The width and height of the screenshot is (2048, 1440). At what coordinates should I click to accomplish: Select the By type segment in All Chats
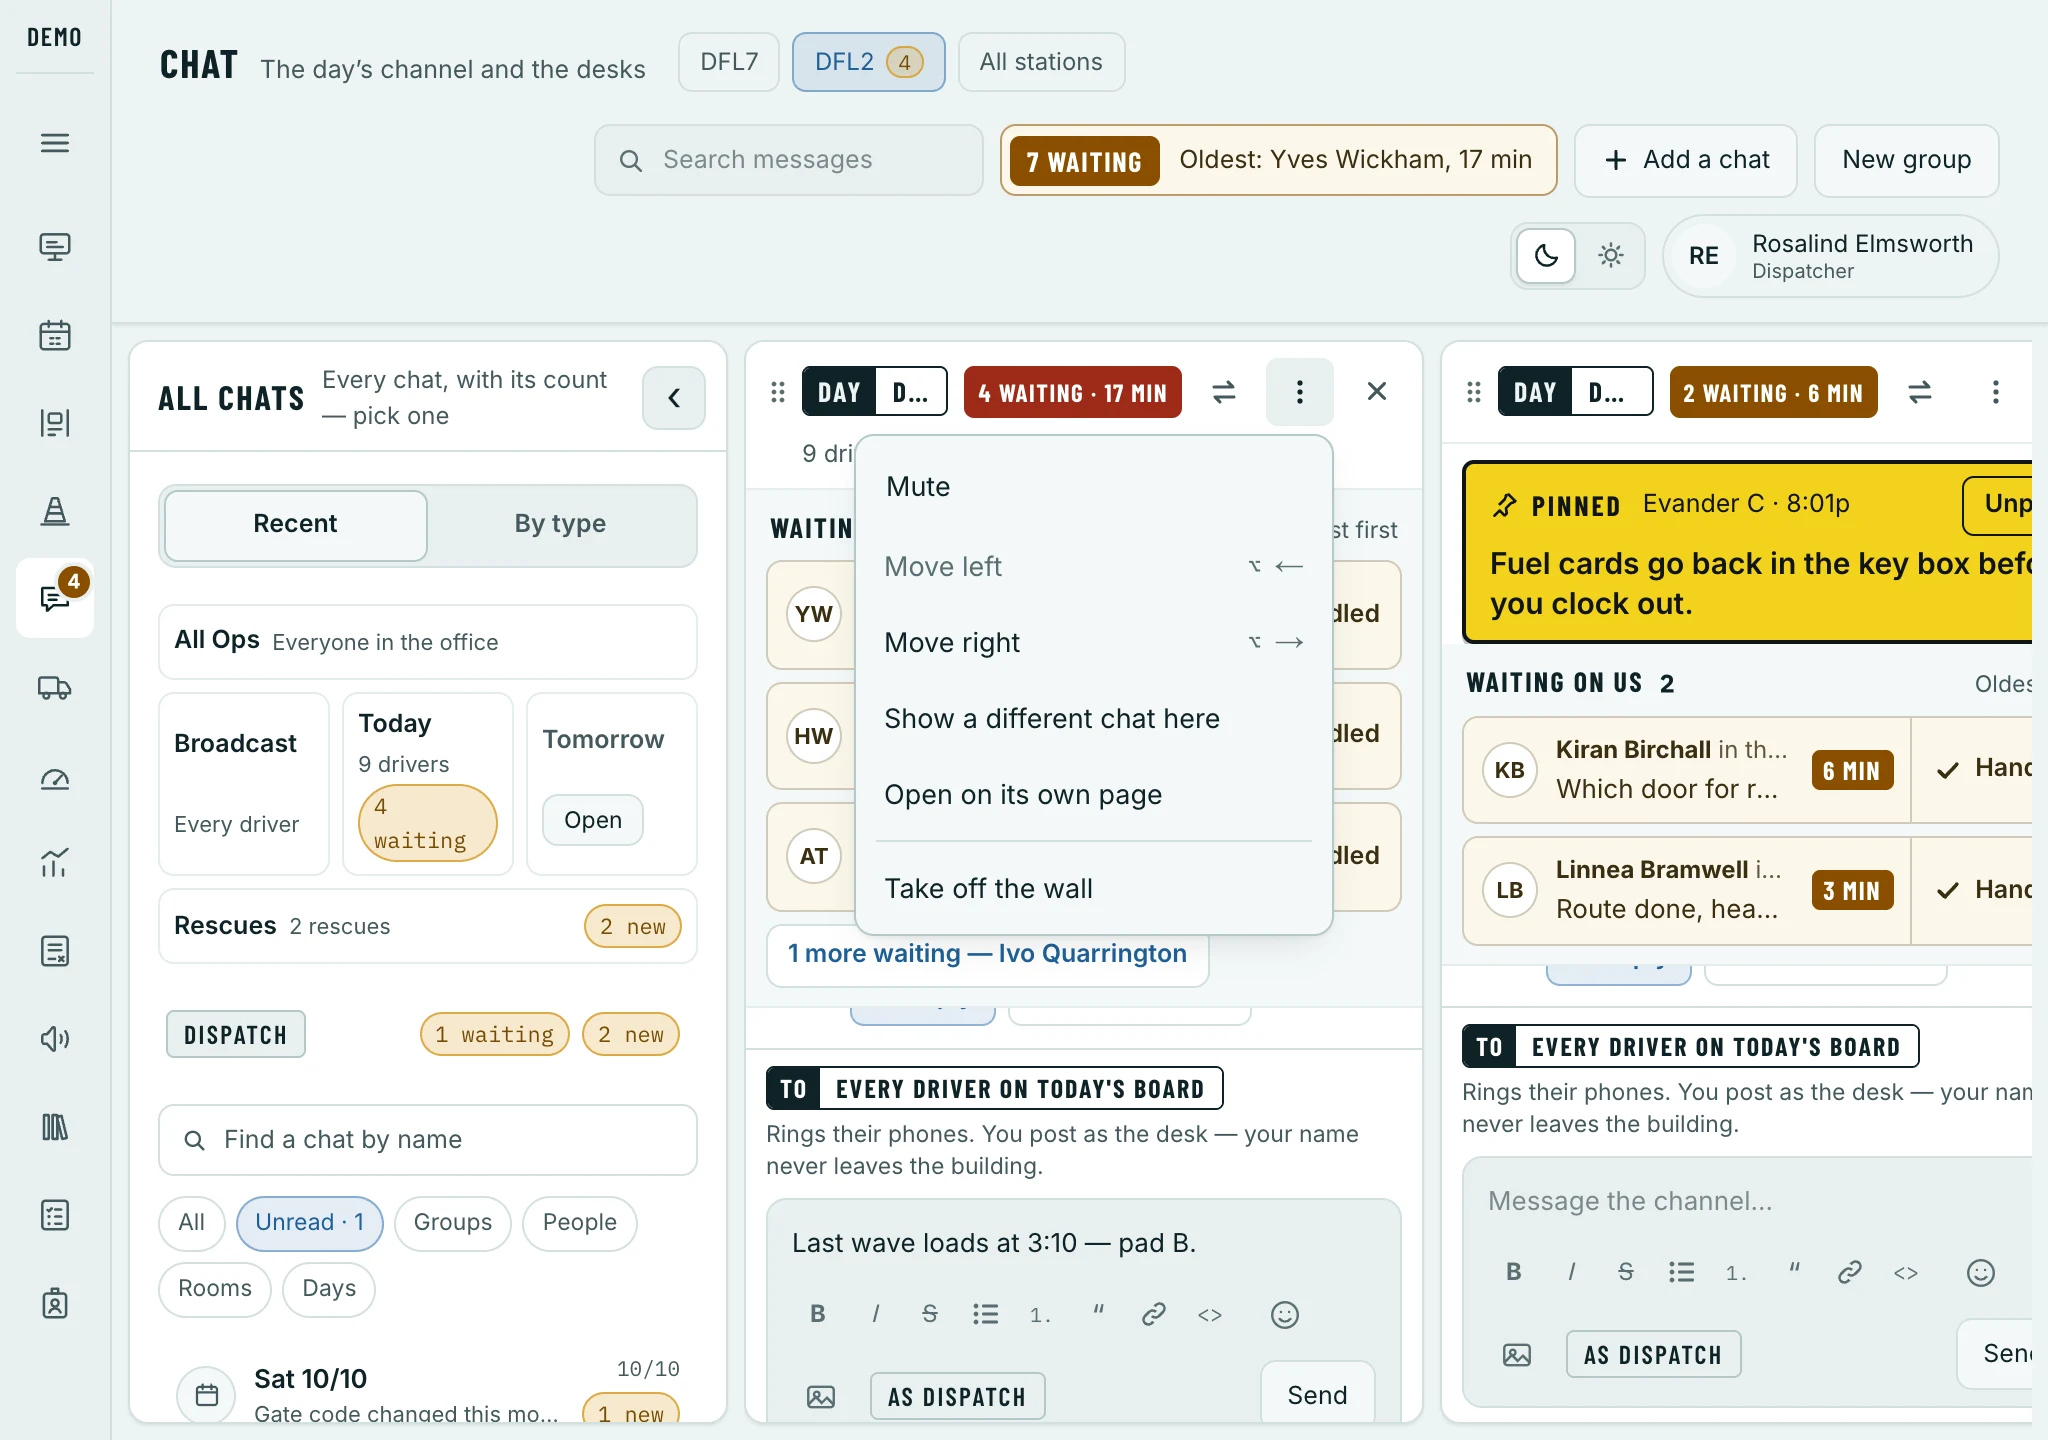(x=560, y=525)
